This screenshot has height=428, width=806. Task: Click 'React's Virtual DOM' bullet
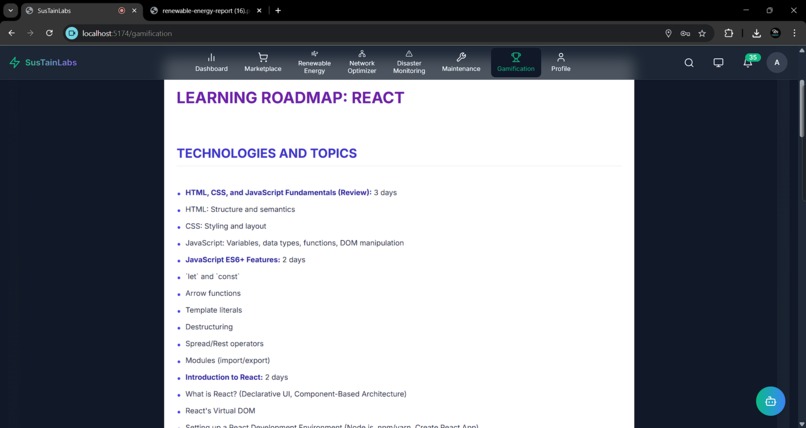point(220,411)
